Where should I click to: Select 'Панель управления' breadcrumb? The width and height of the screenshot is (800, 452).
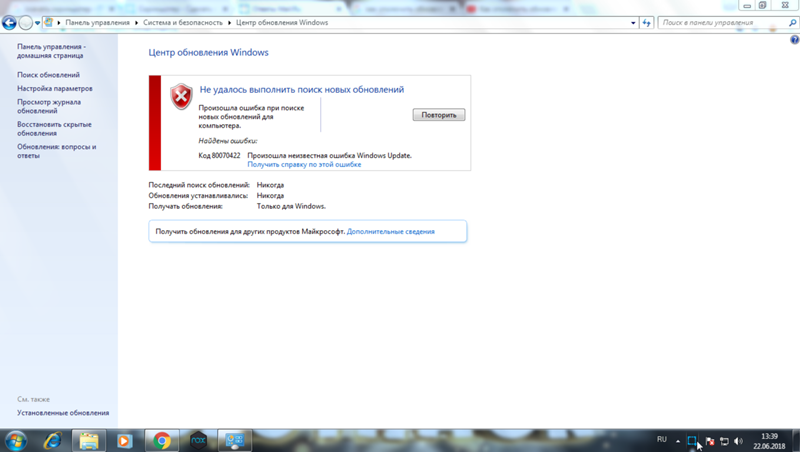[x=97, y=22]
